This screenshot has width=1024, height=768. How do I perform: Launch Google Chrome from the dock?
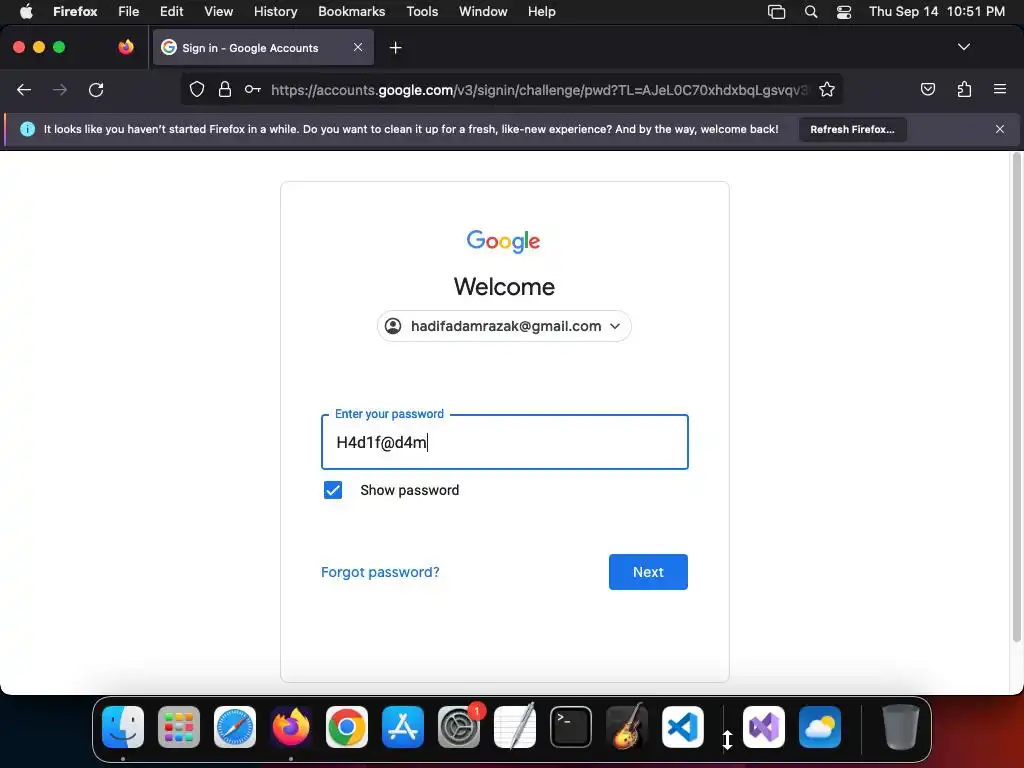tap(347, 727)
